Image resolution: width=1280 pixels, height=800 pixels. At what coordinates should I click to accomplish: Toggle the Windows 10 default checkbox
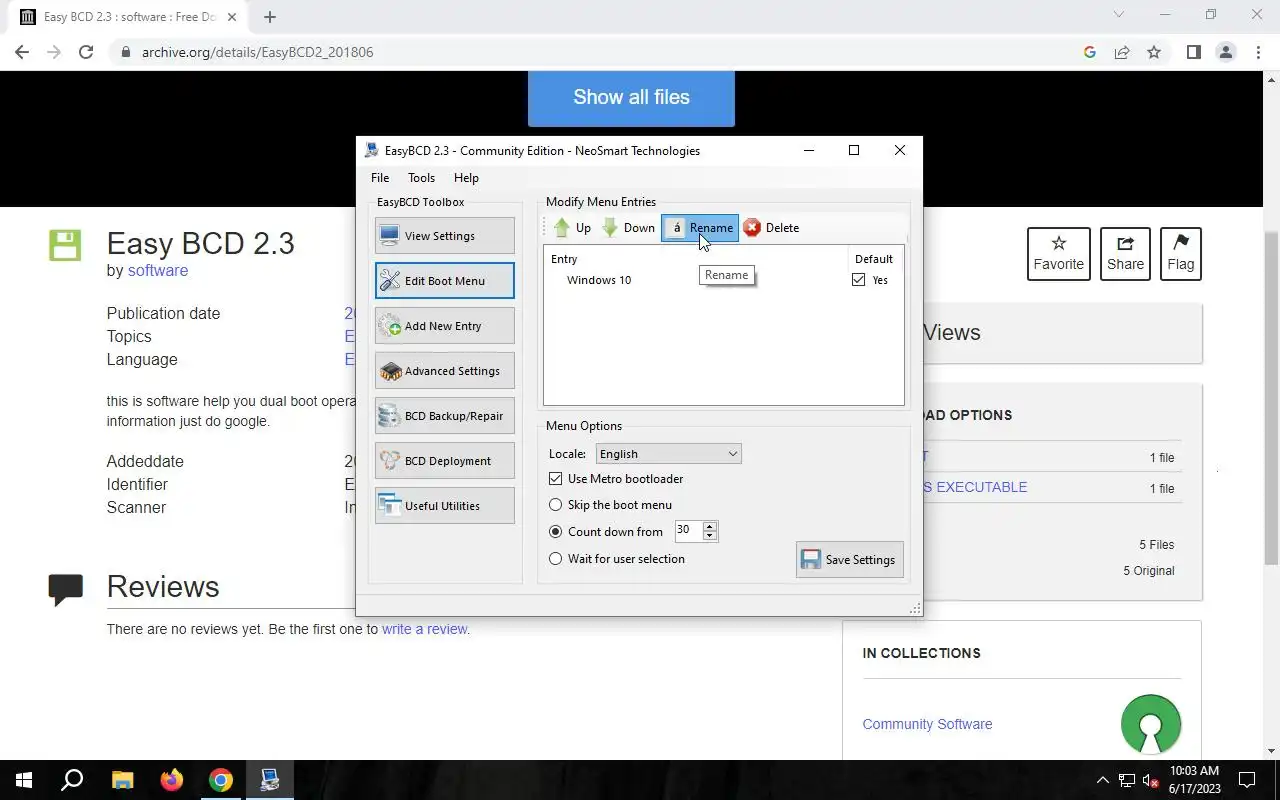[858, 280]
